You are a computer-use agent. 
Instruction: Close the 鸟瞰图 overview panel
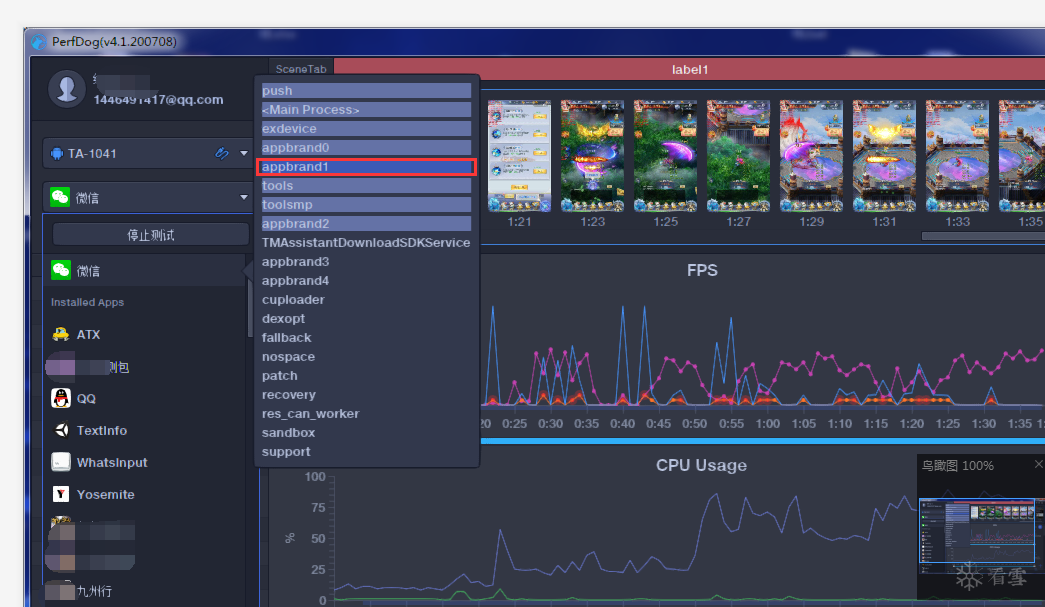coord(1038,464)
